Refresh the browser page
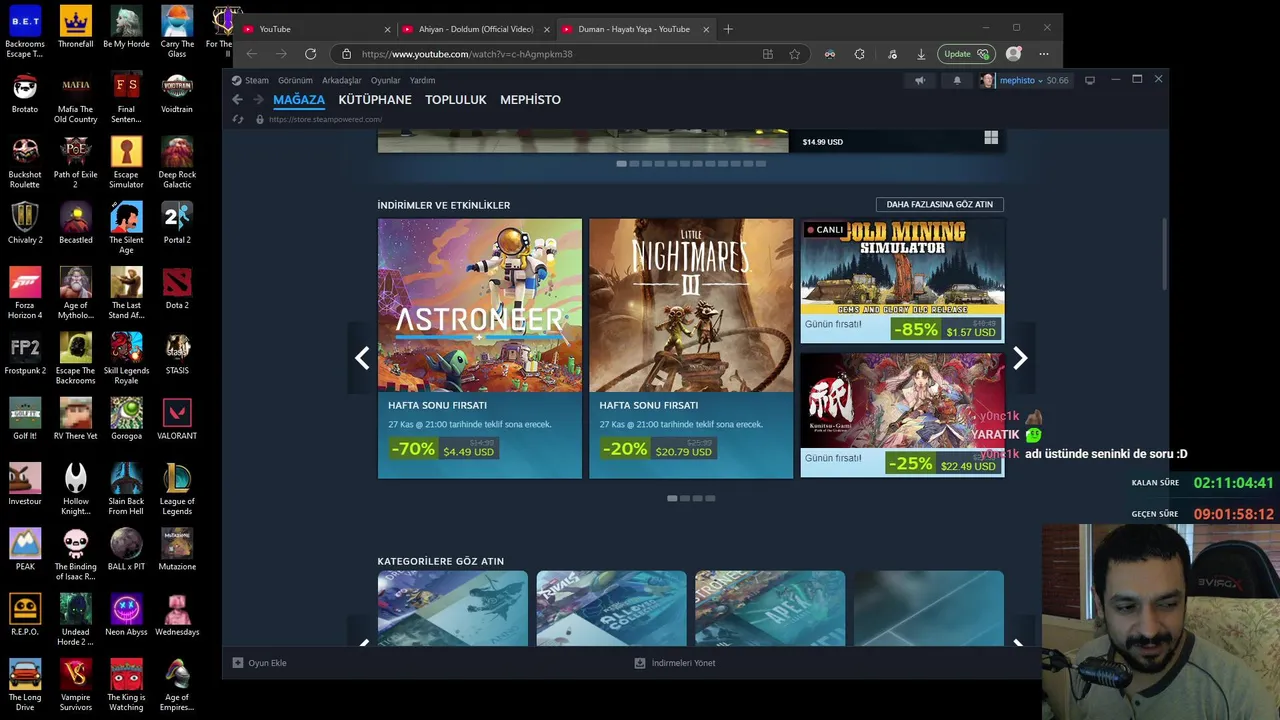Viewport: 1280px width, 720px height. coord(311,54)
